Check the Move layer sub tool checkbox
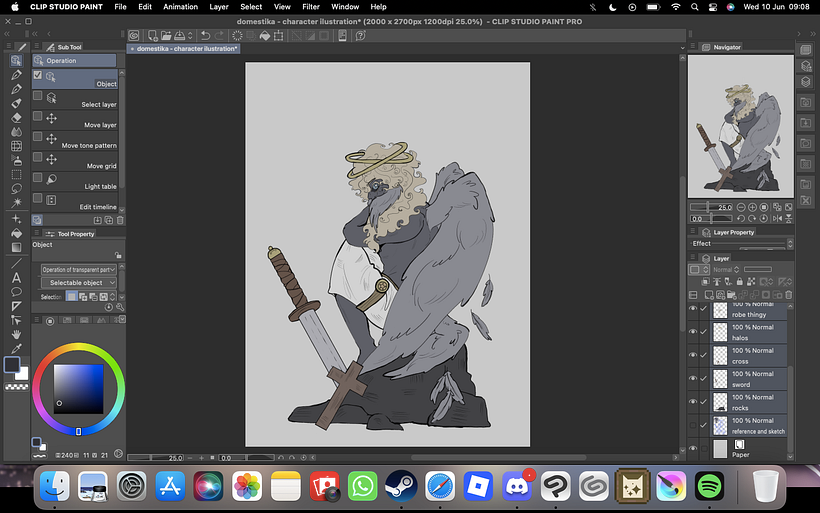The image size is (820, 513). pyautogui.click(x=38, y=116)
